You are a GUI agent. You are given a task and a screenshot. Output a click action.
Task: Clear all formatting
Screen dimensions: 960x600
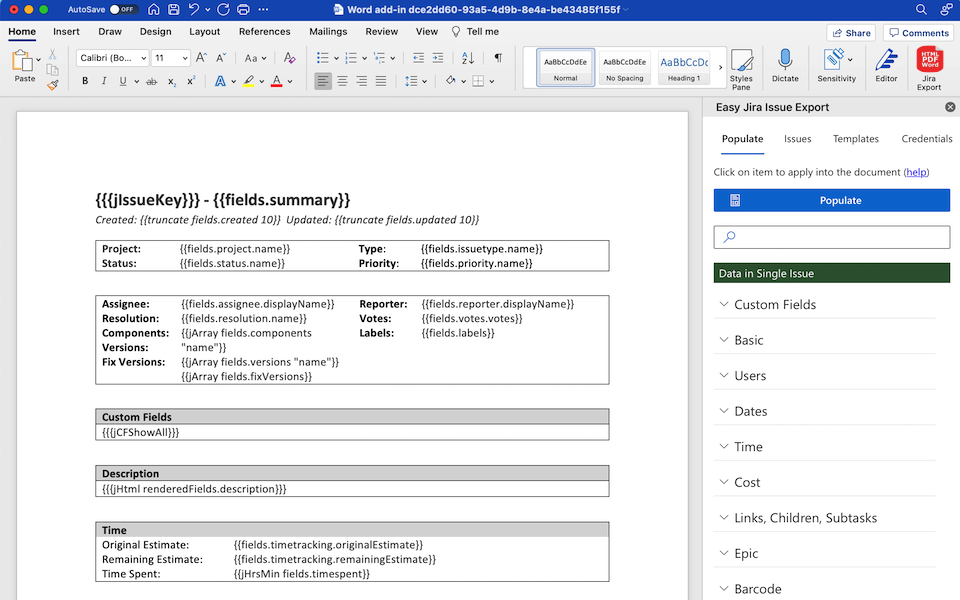[290, 58]
